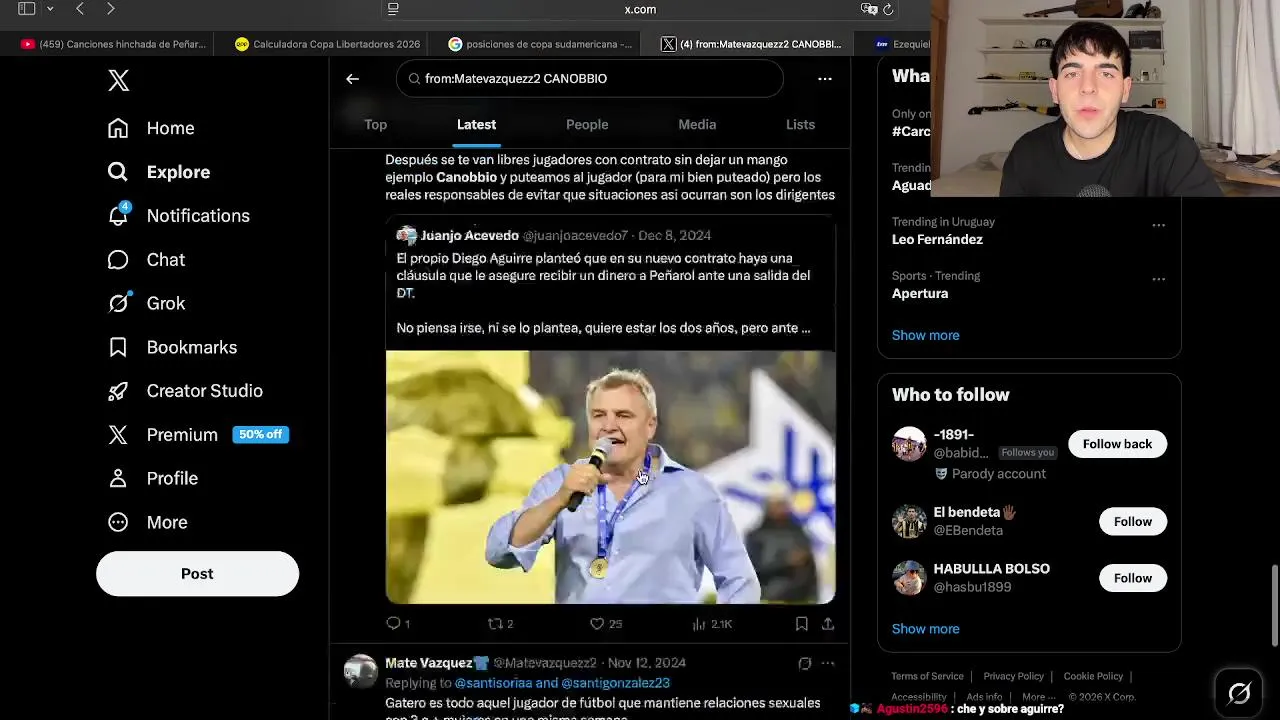Reload the page in Safari
The width and height of the screenshot is (1280, 720).
(888, 9)
